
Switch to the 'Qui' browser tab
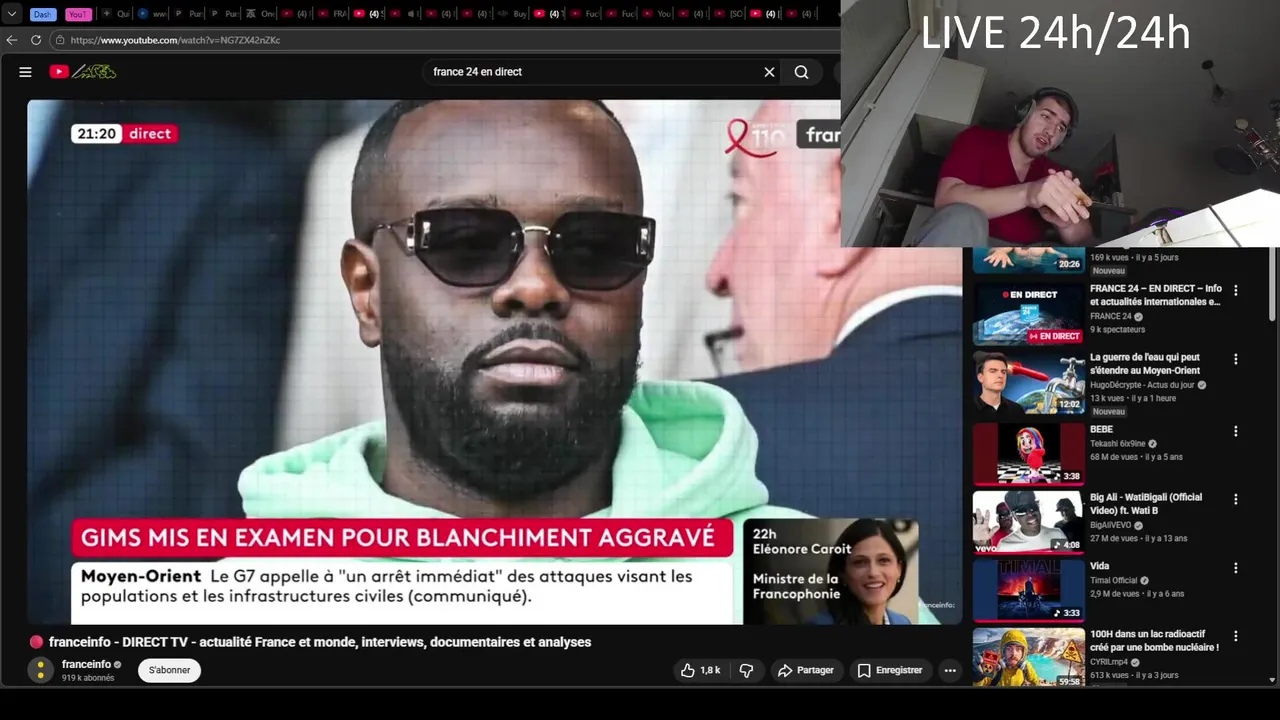point(117,14)
